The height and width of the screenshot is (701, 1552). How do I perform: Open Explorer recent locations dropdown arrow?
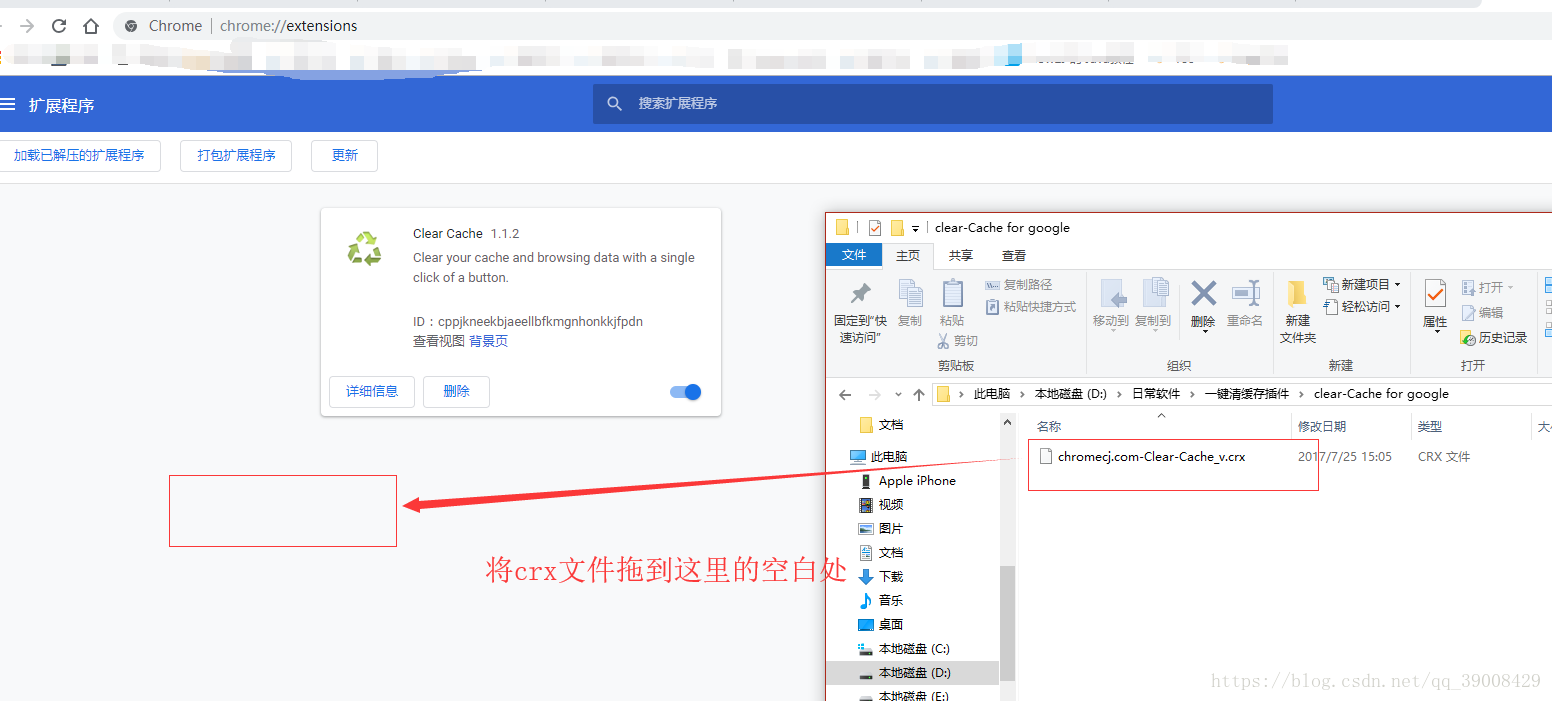[x=898, y=395]
